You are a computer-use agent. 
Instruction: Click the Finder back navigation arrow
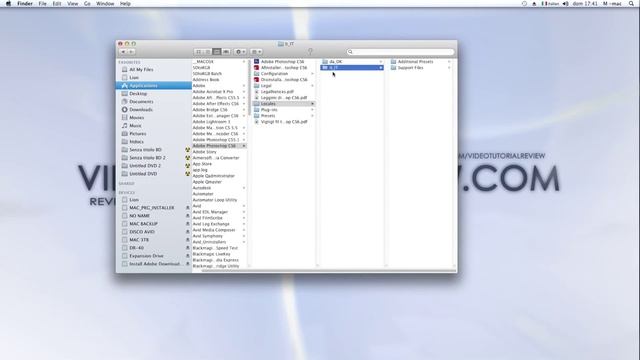tap(123, 52)
